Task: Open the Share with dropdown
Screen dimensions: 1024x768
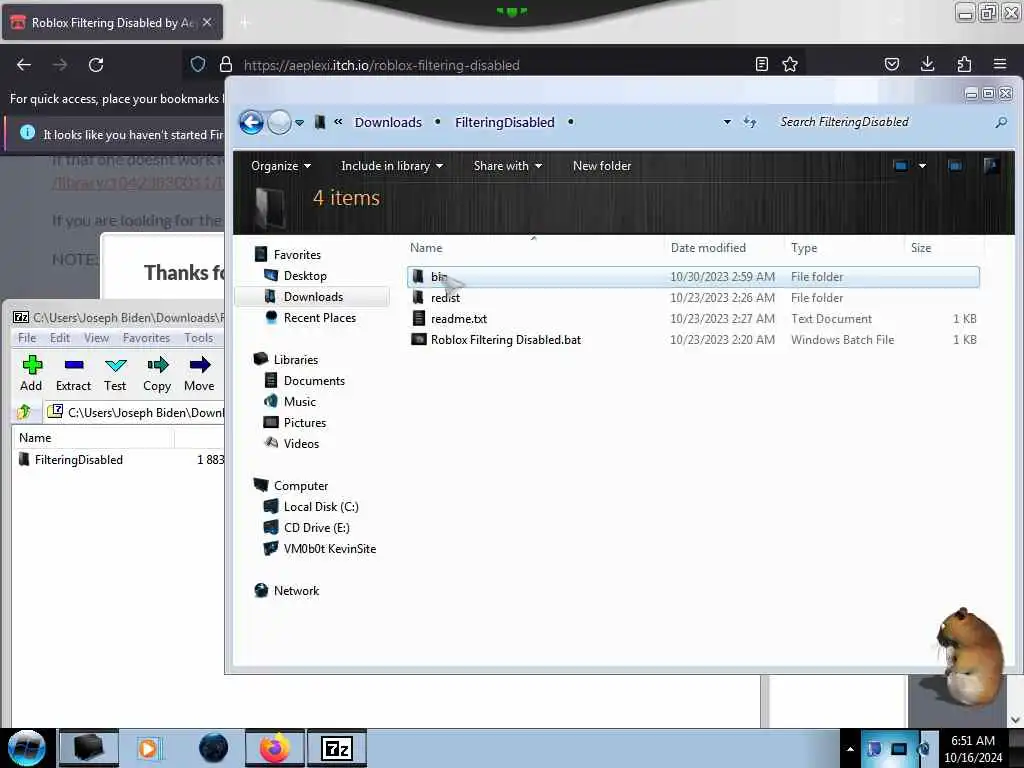Action: tap(507, 166)
